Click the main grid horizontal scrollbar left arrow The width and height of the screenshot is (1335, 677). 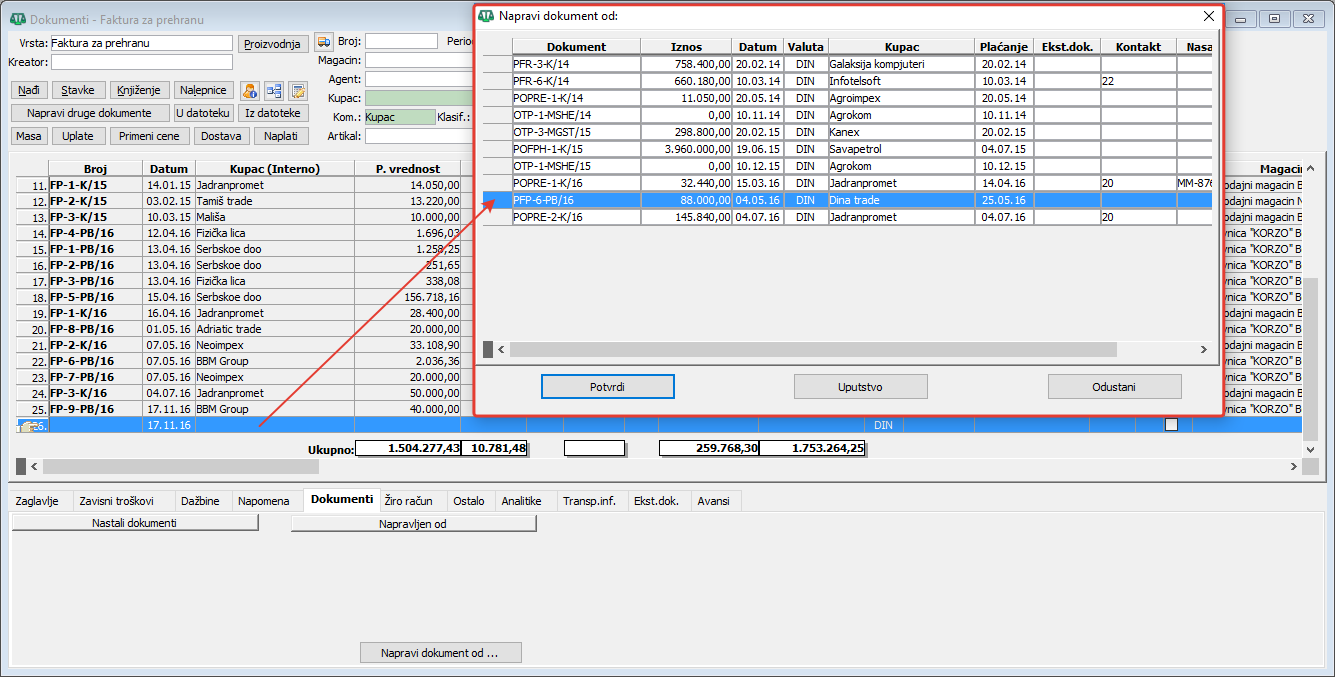tap(35, 467)
